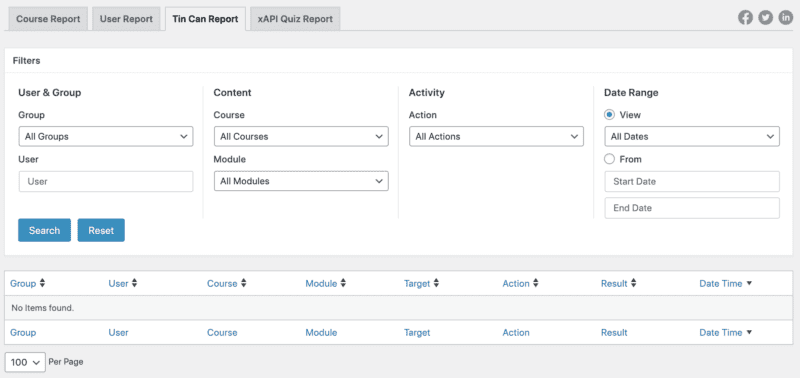Screen dimensions: 800x378
Task: Open the LinkedIn share icon
Action: pos(786,18)
